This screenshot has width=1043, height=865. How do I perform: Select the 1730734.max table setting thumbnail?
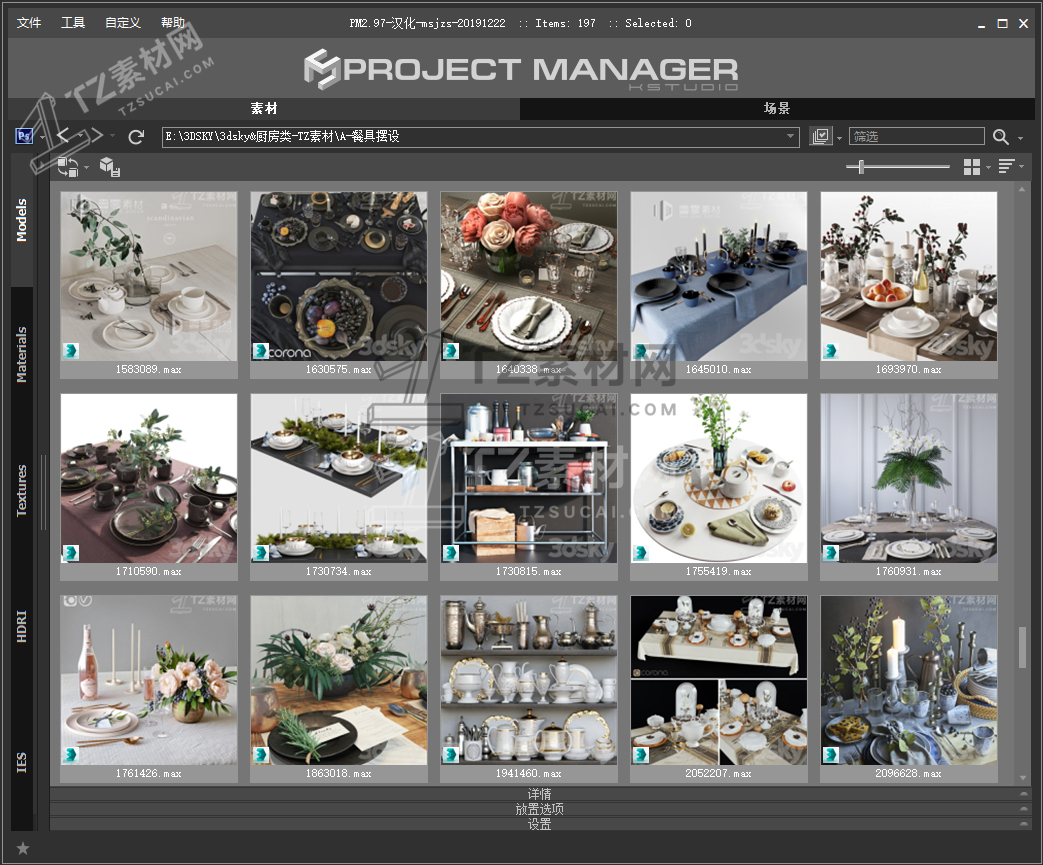click(339, 478)
